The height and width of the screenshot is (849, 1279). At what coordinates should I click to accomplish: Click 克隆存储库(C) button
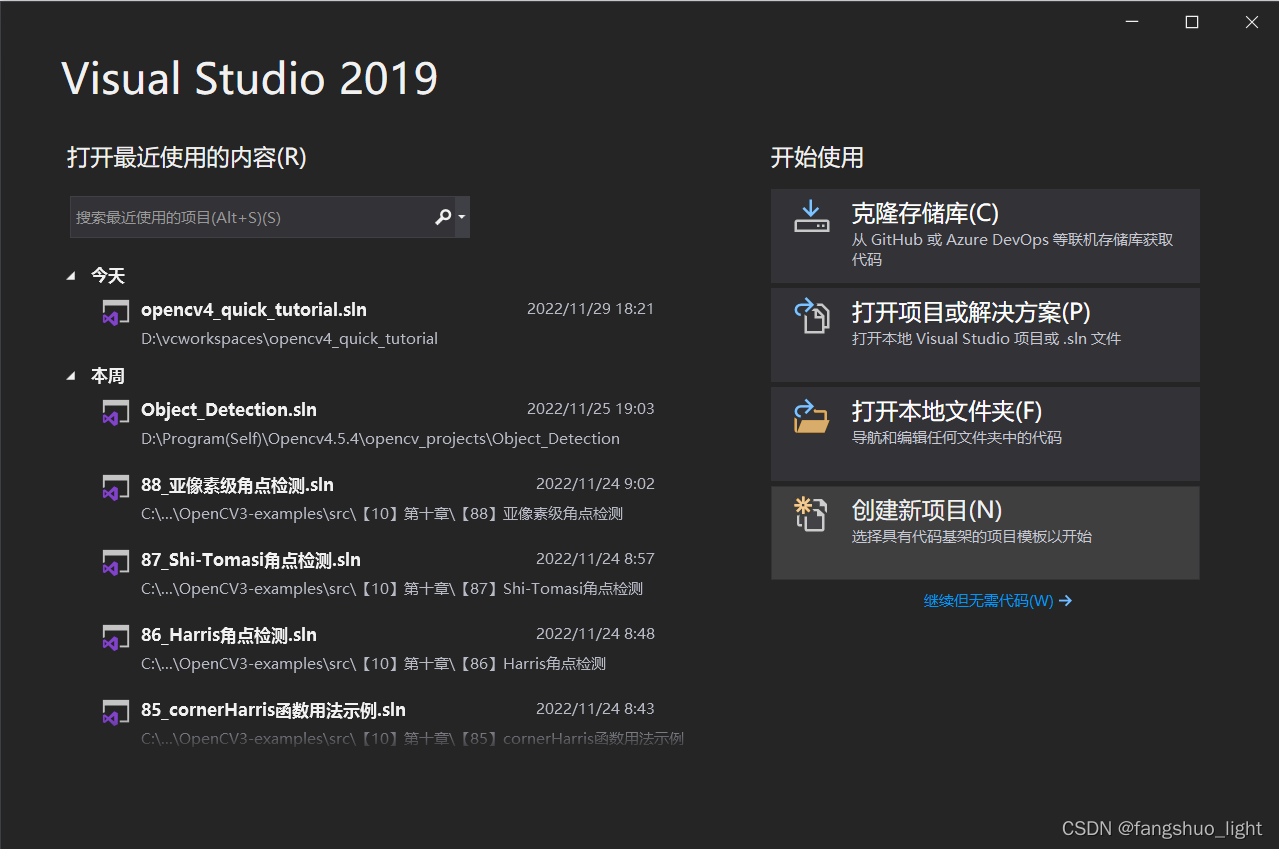985,236
